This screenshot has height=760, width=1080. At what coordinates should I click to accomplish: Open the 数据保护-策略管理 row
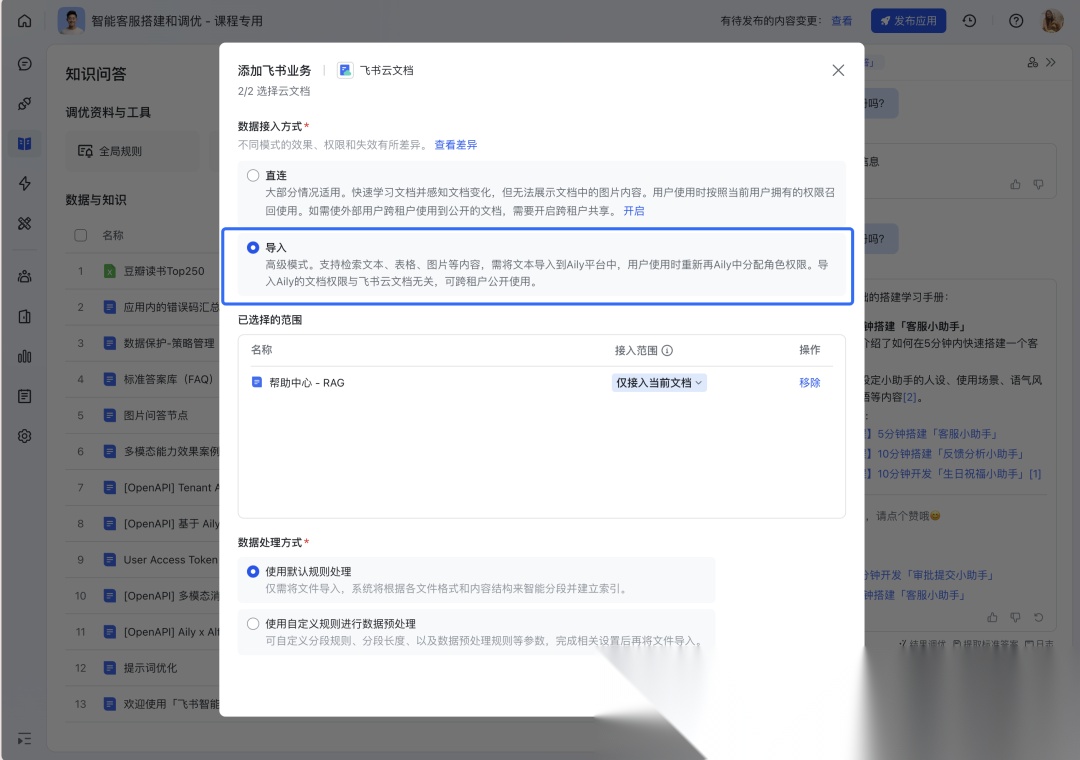143,343
